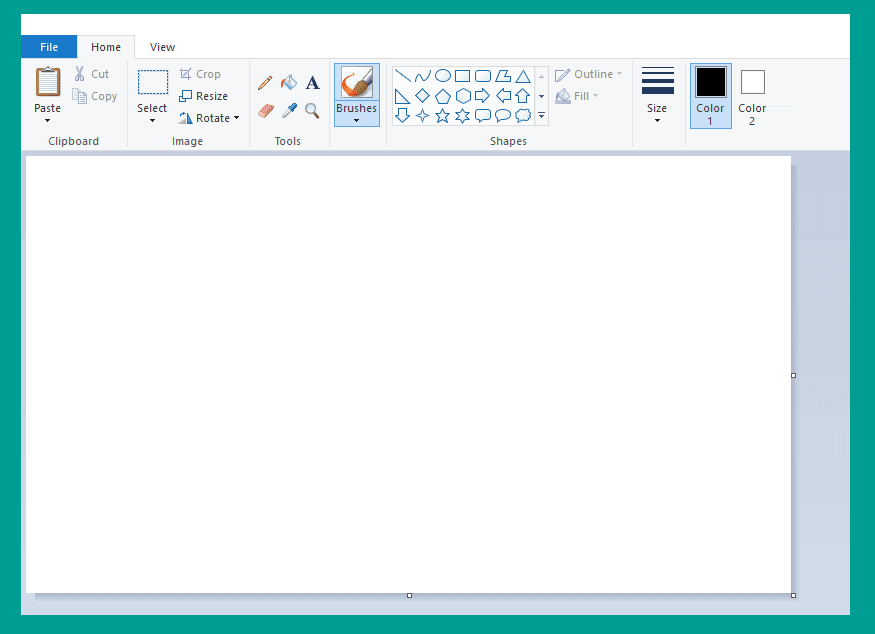
Task: Choose the Diamond shape
Action: tap(422, 96)
